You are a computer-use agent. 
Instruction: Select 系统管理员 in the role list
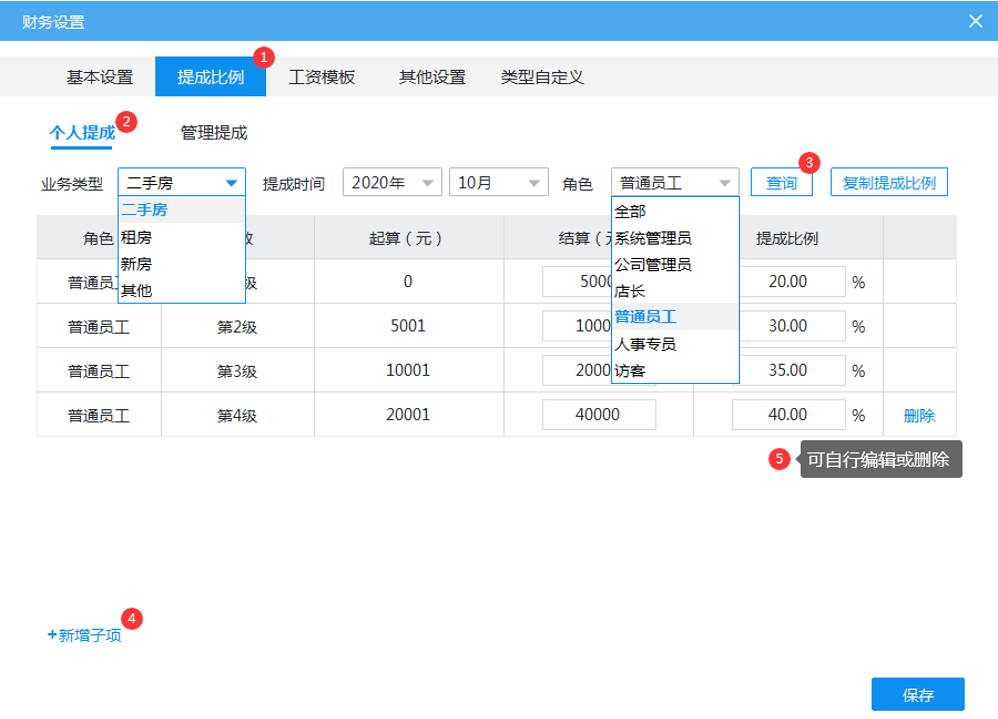click(x=675, y=237)
